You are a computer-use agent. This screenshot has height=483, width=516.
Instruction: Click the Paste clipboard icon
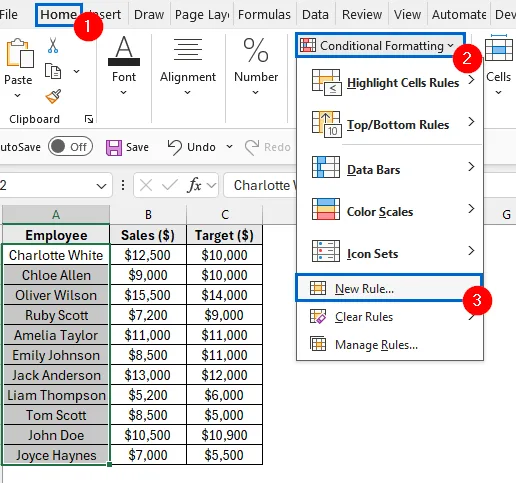[19, 53]
